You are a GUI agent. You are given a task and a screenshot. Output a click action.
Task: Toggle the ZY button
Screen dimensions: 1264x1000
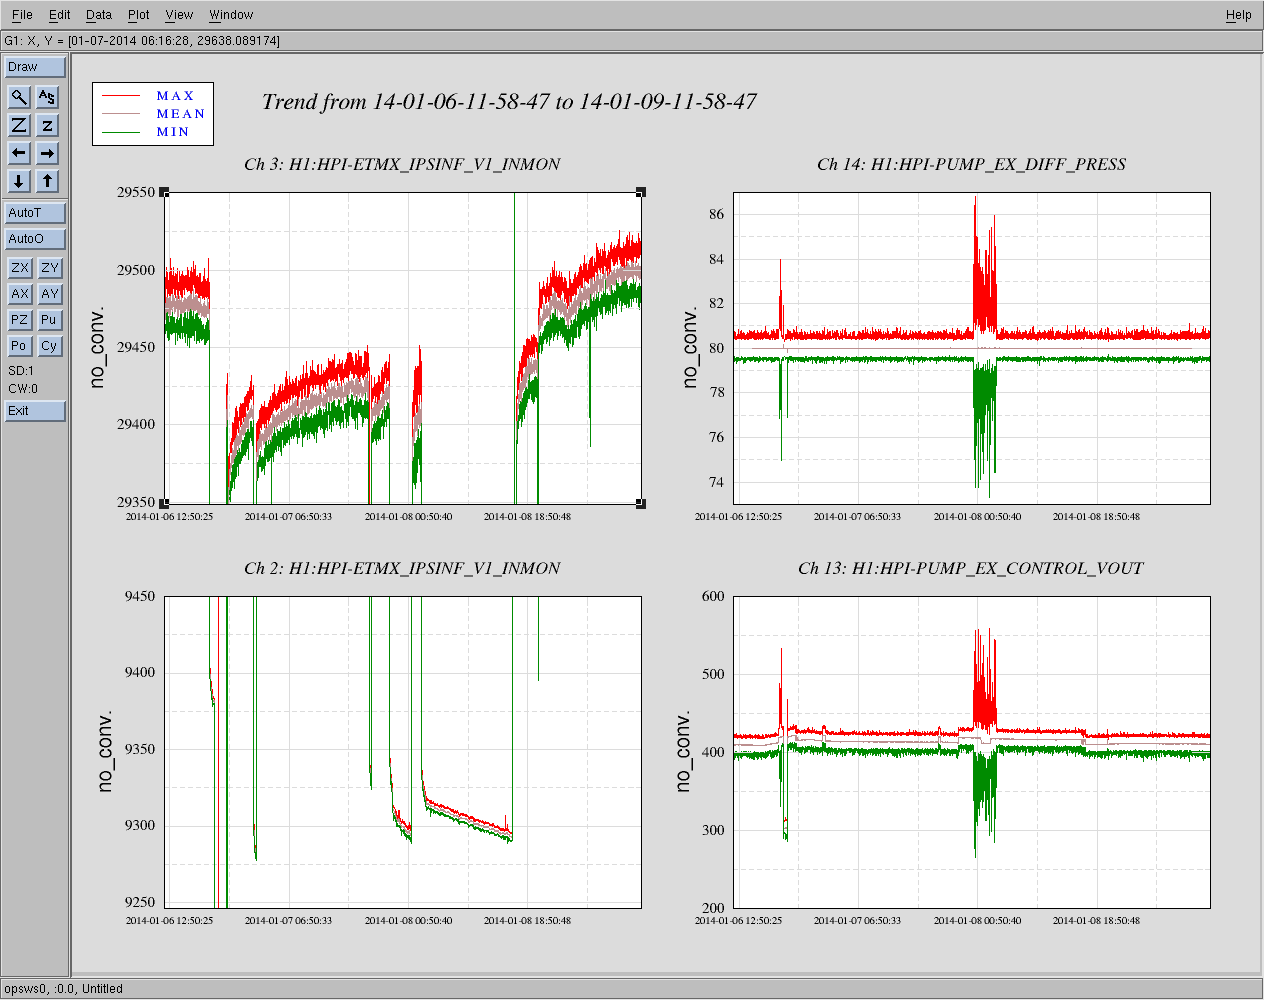click(x=49, y=268)
